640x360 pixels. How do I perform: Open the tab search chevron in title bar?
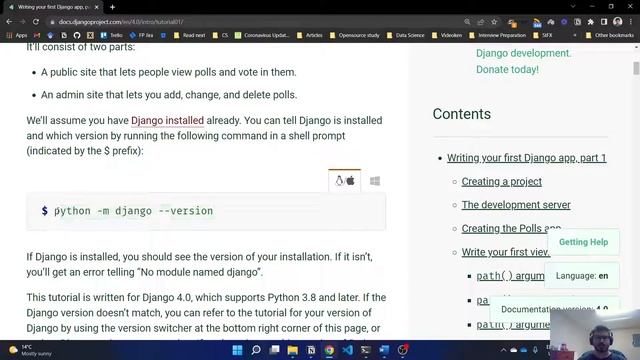pyautogui.click(x=573, y=7)
